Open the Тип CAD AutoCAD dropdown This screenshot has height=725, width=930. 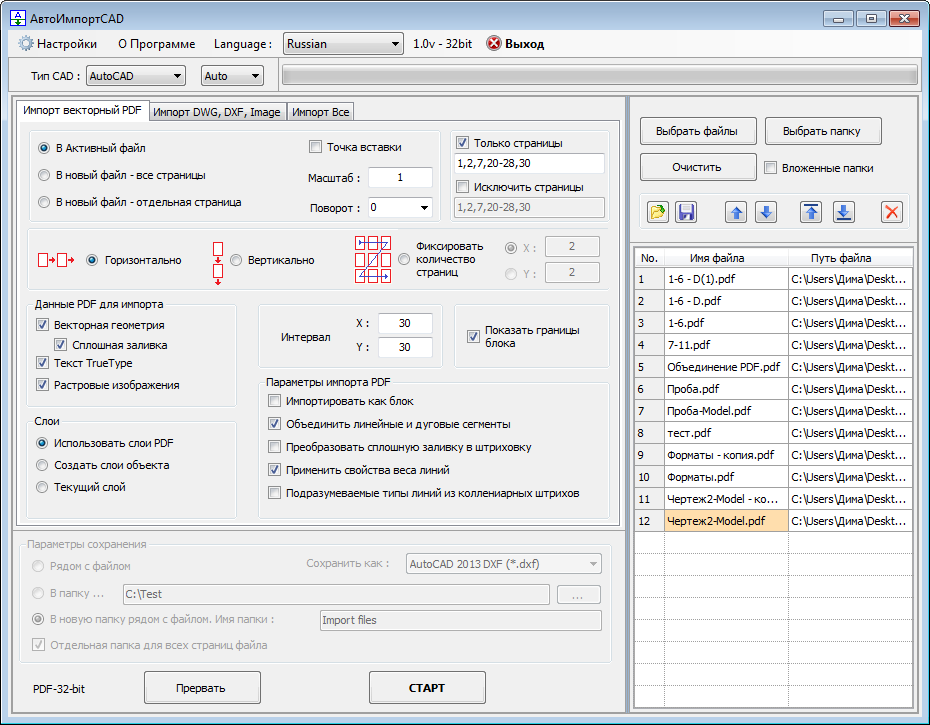(136, 75)
